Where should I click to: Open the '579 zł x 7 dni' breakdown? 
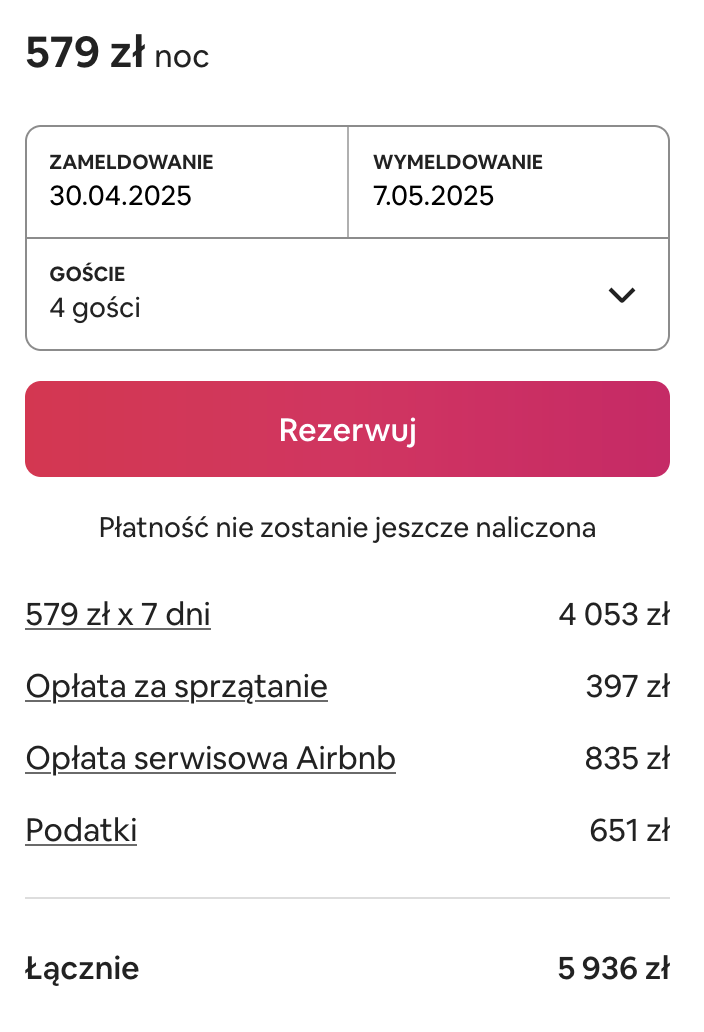(118, 614)
